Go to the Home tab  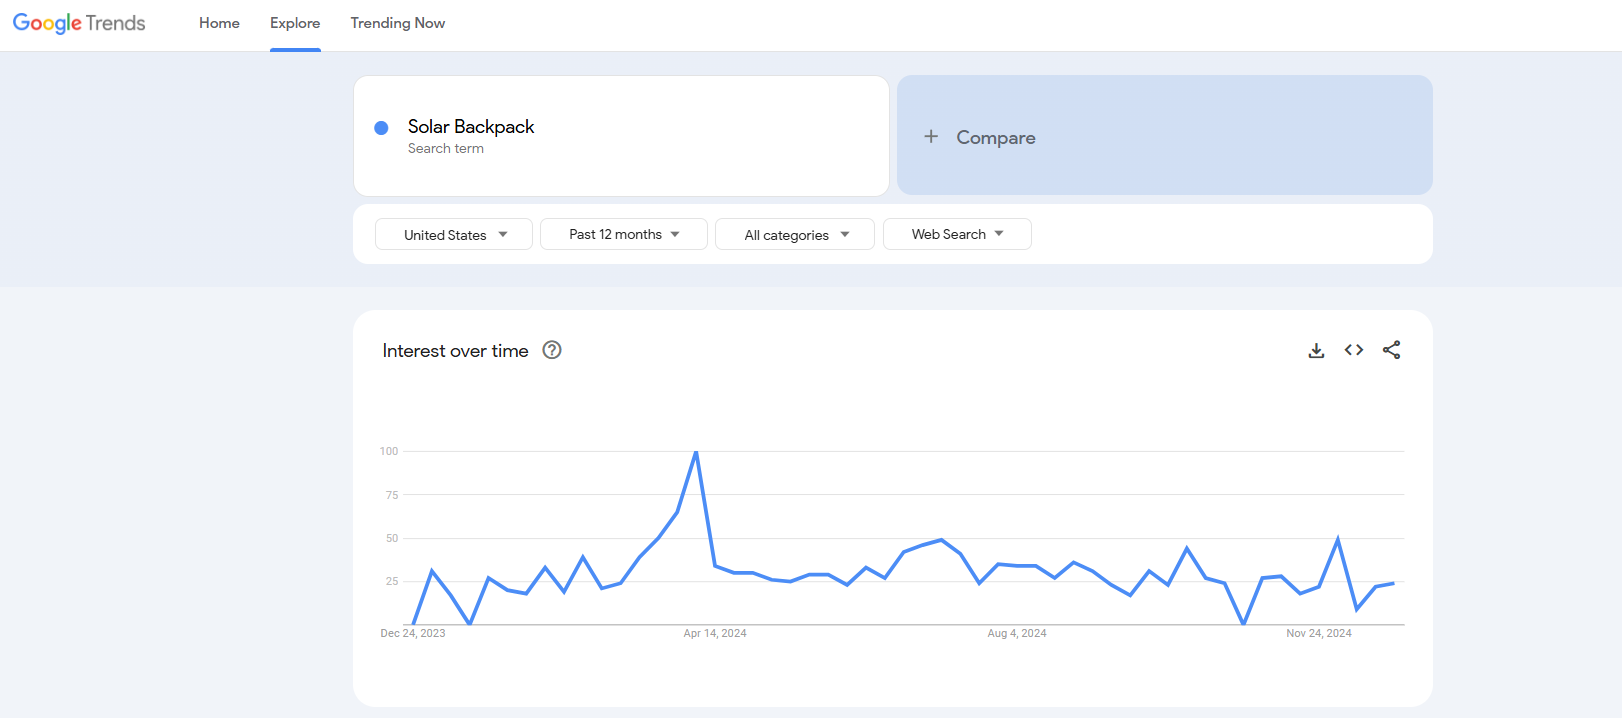219,23
